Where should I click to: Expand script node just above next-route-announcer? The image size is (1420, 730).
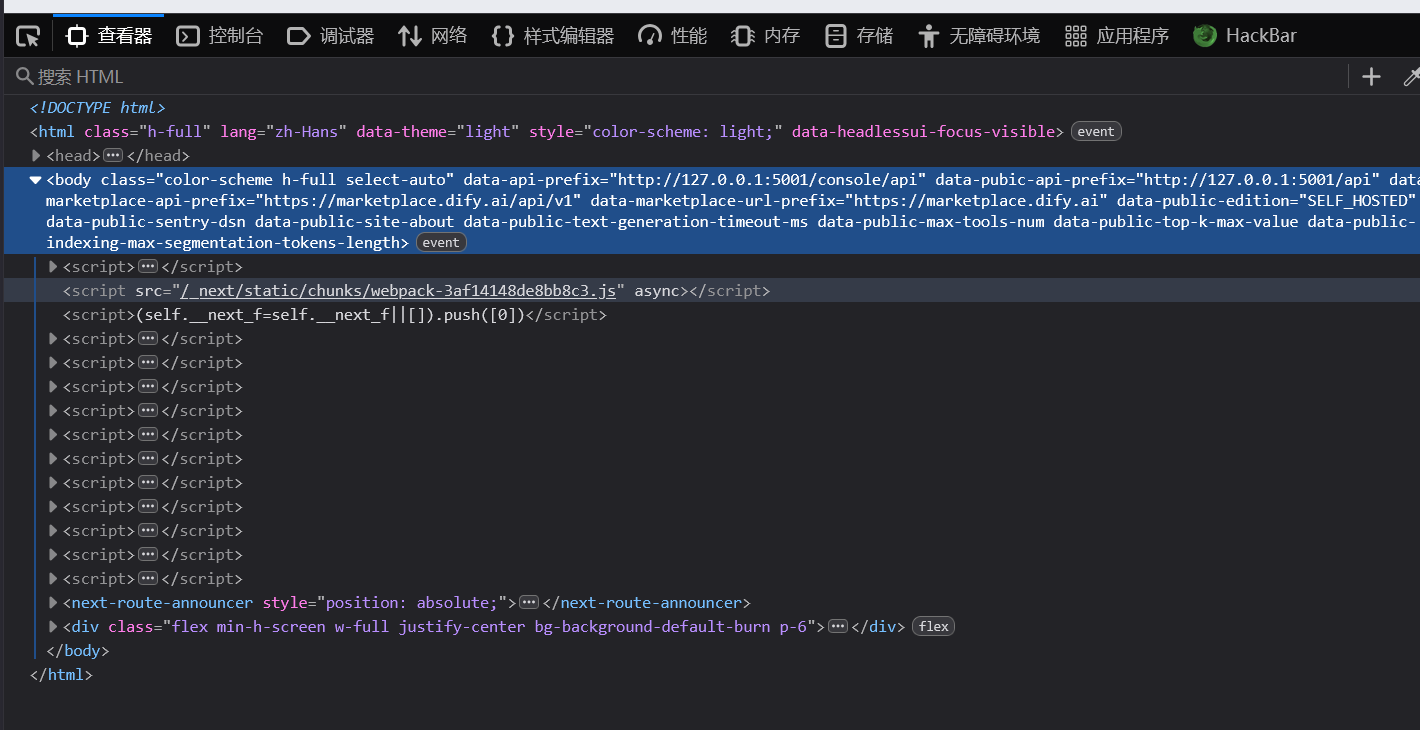[53, 579]
